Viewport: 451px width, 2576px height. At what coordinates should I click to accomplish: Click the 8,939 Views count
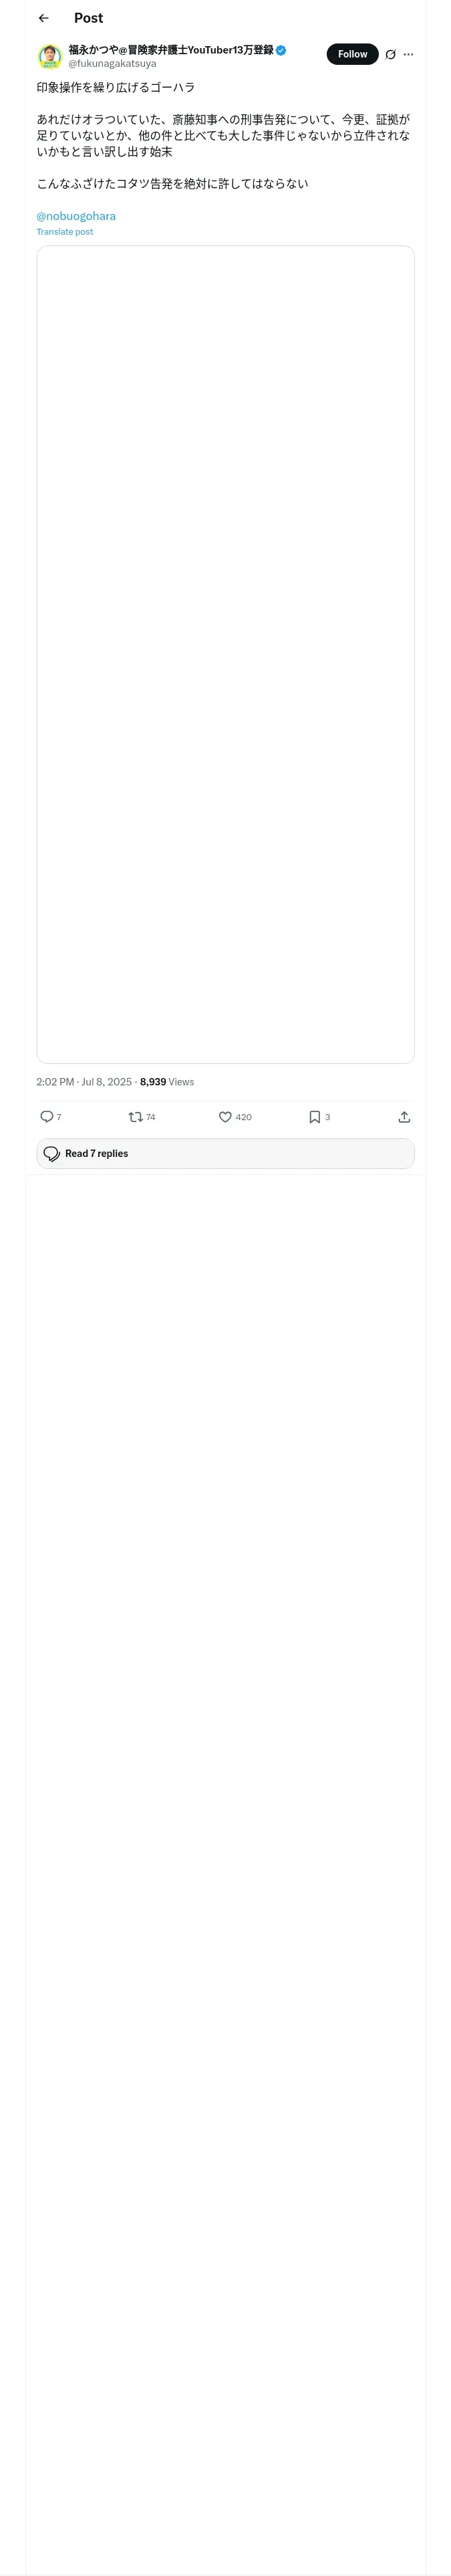coord(167,1081)
